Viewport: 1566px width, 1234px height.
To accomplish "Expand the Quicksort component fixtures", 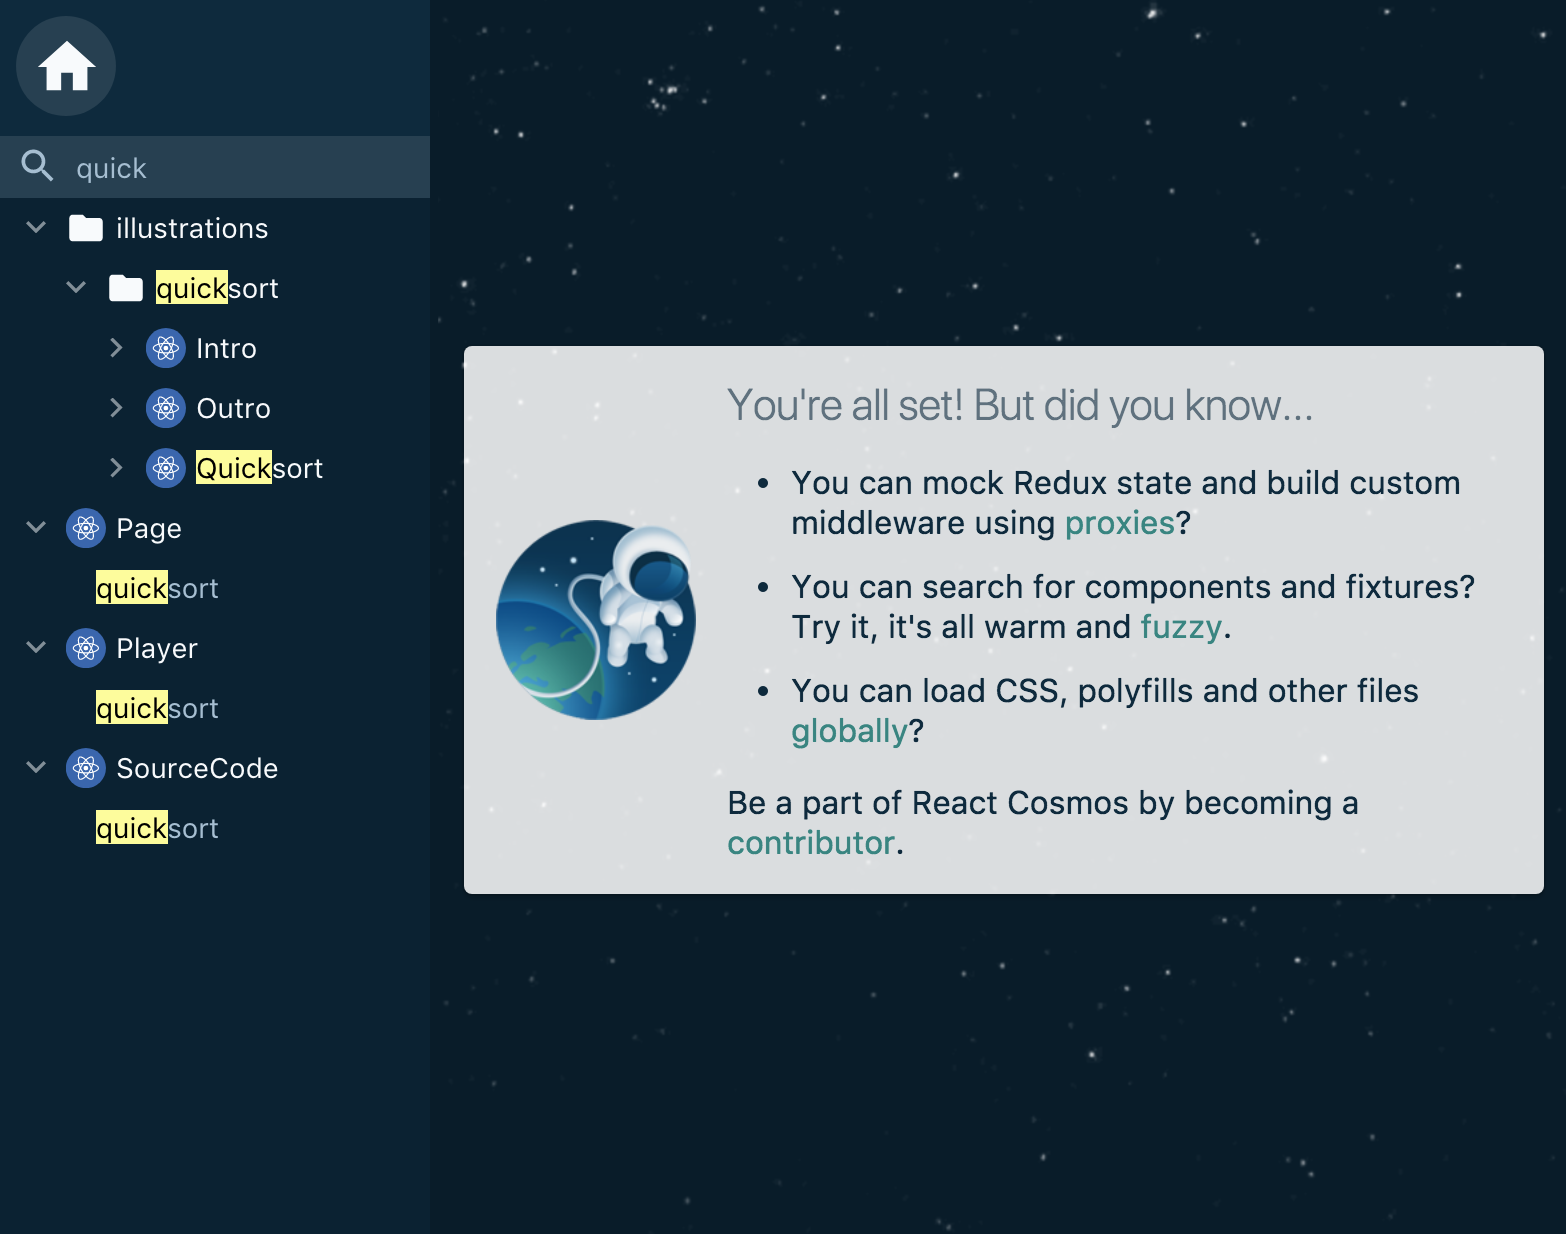I will click(117, 467).
